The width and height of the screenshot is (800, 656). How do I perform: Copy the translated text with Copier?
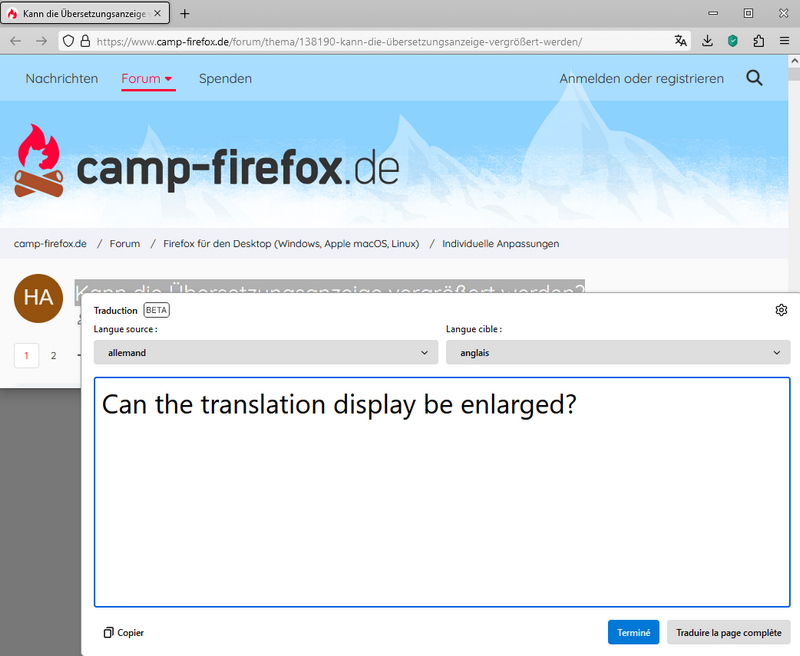coord(124,632)
